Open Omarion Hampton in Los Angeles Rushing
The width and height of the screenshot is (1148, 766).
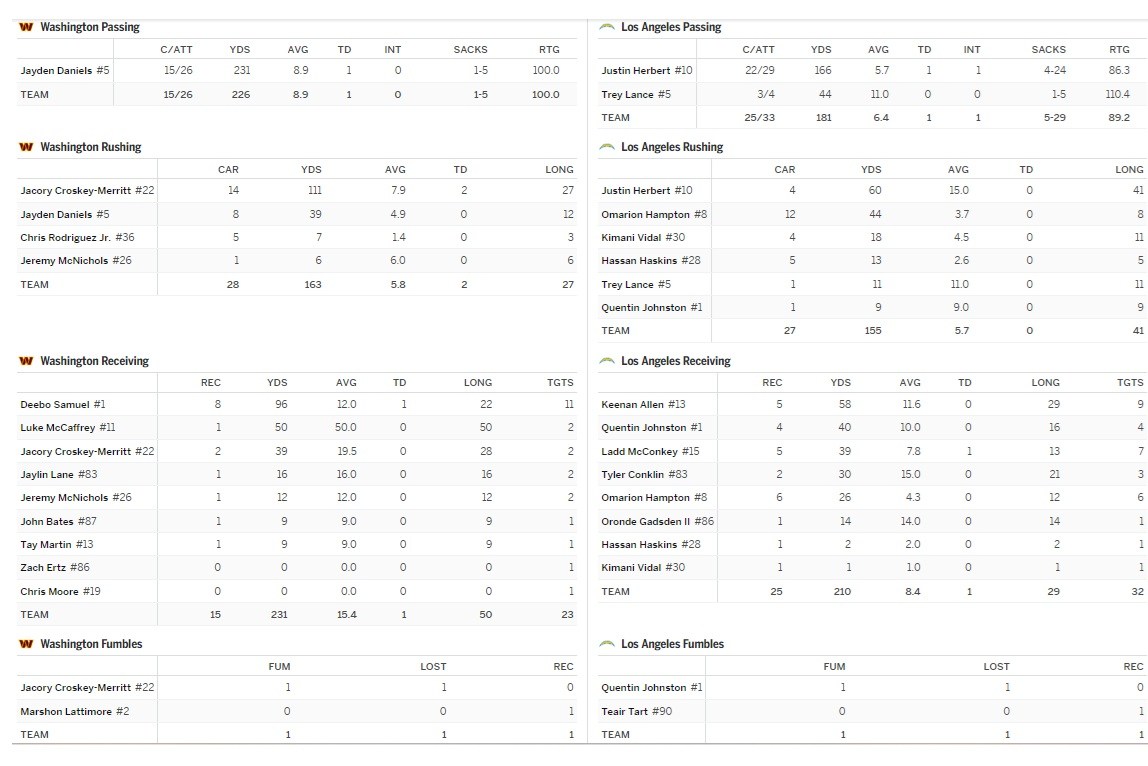pos(645,215)
